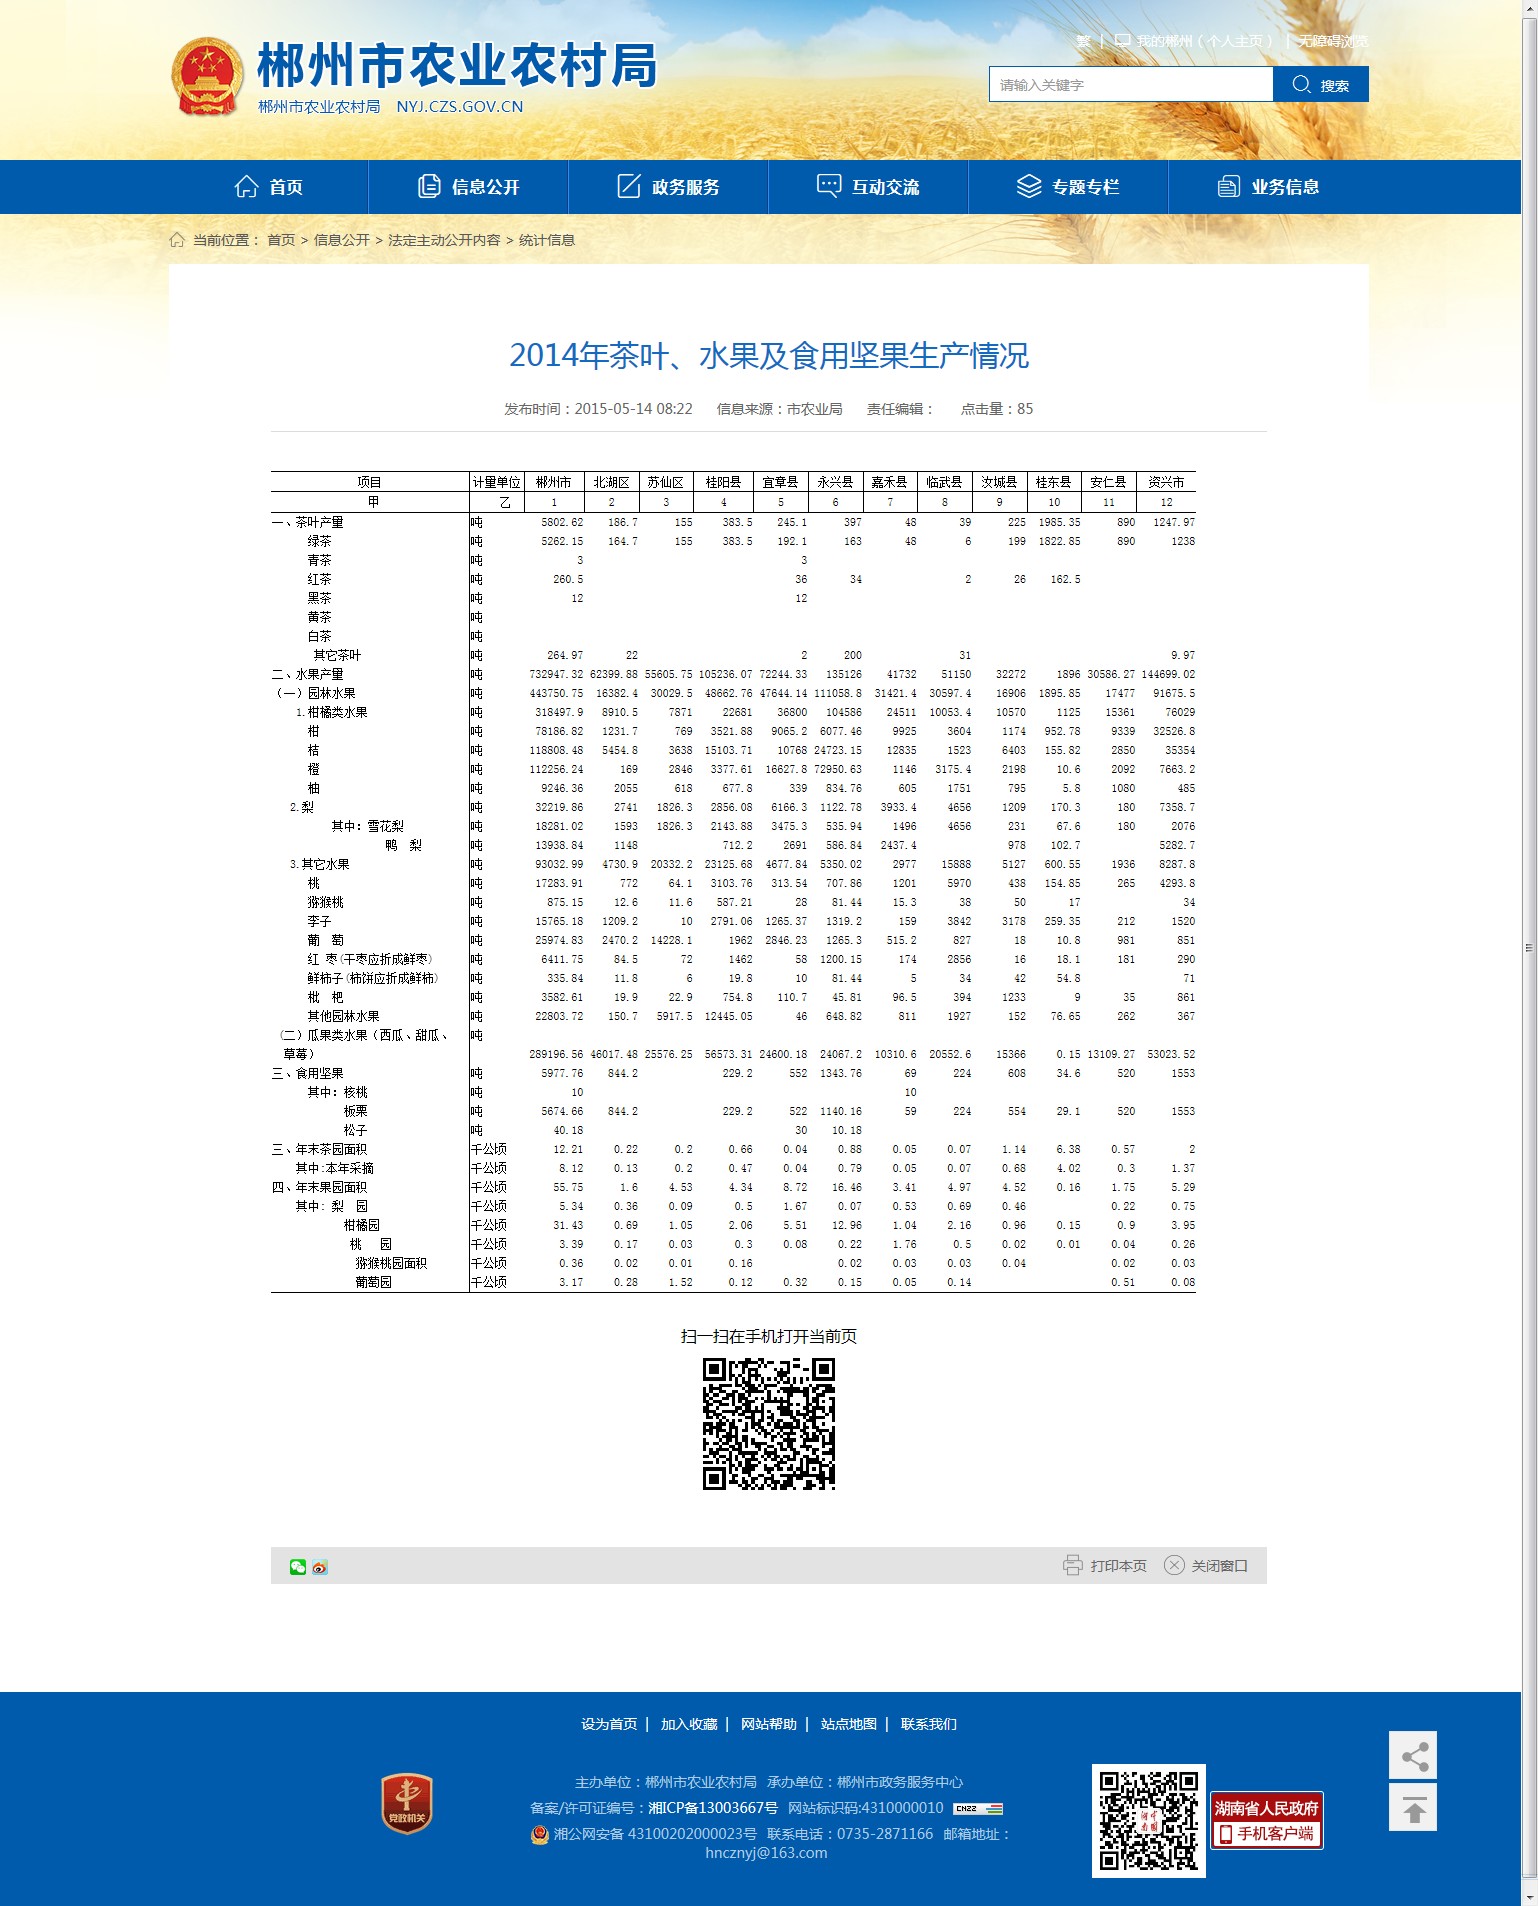Click the 郴州市 column header
Viewport: 1538px width, 1906px height.
click(x=553, y=482)
